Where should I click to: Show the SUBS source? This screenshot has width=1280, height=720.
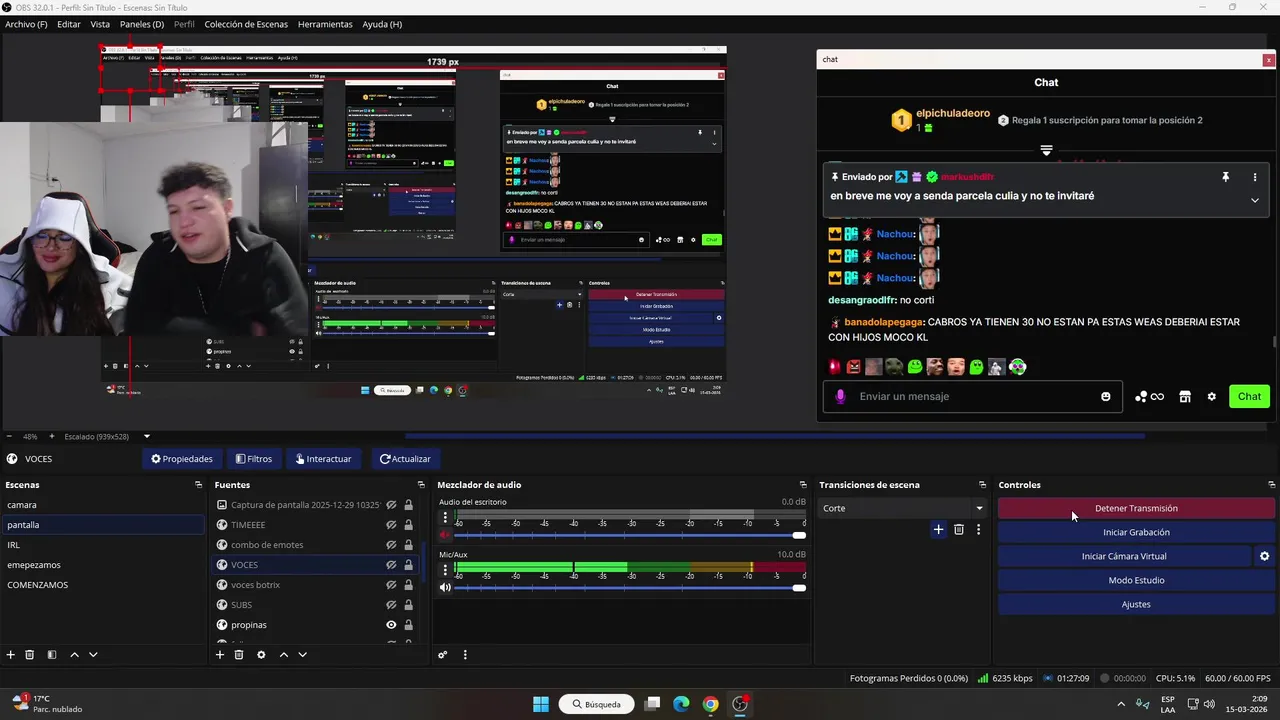click(x=392, y=605)
